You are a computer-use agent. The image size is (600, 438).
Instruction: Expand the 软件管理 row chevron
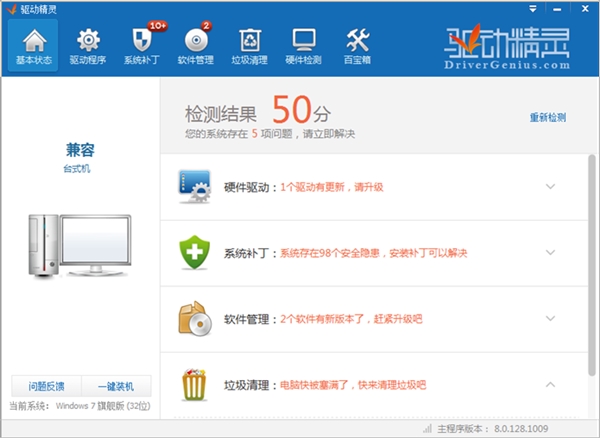click(x=550, y=319)
